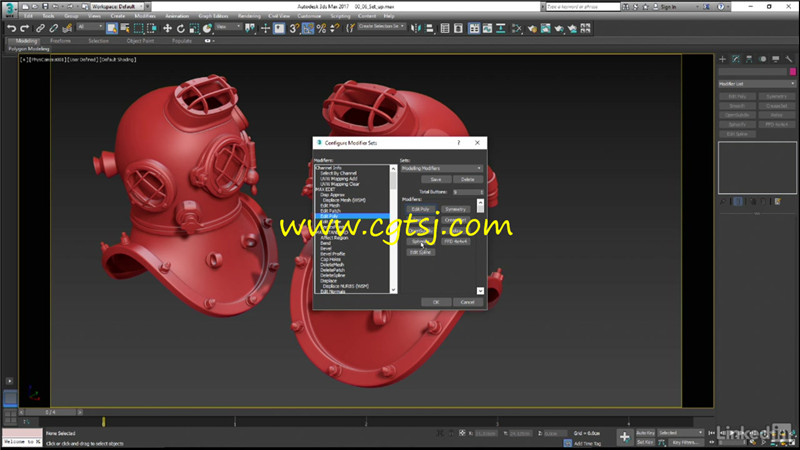Expand the Polygon Modeling panel

29,49
